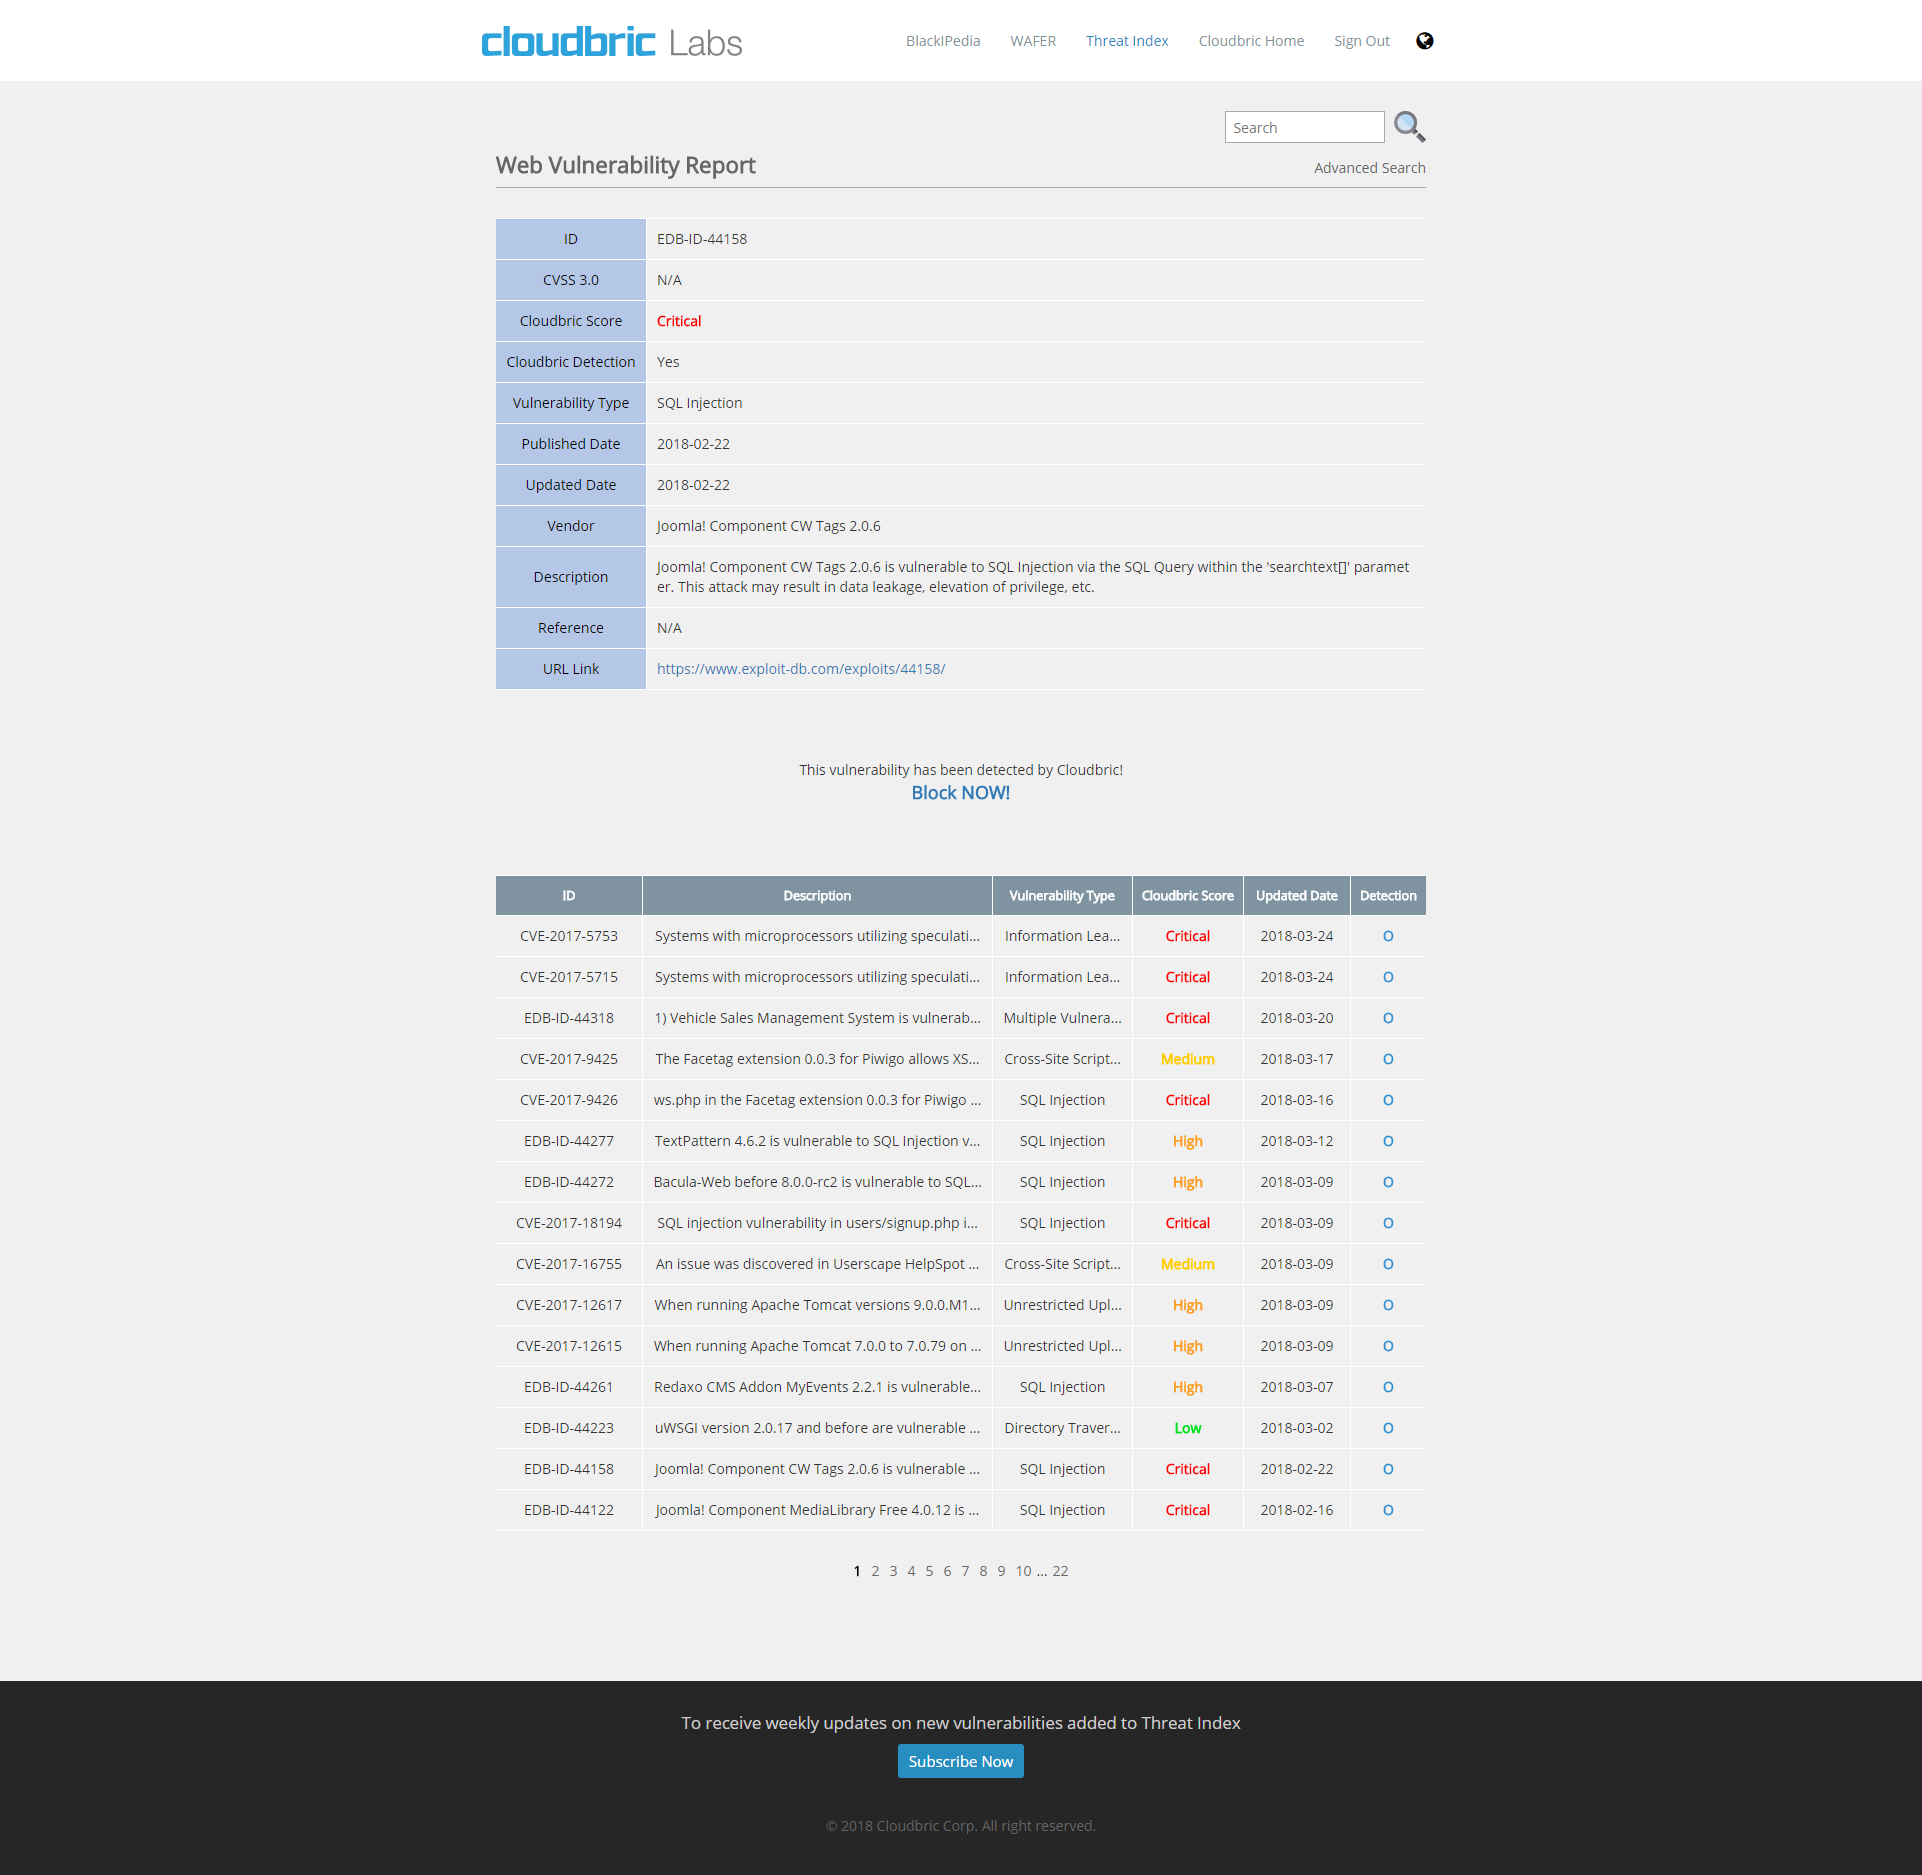Toggle Detection O for CVE-2017-5753
Screen dimensions: 1922x1875
coord(1388,936)
